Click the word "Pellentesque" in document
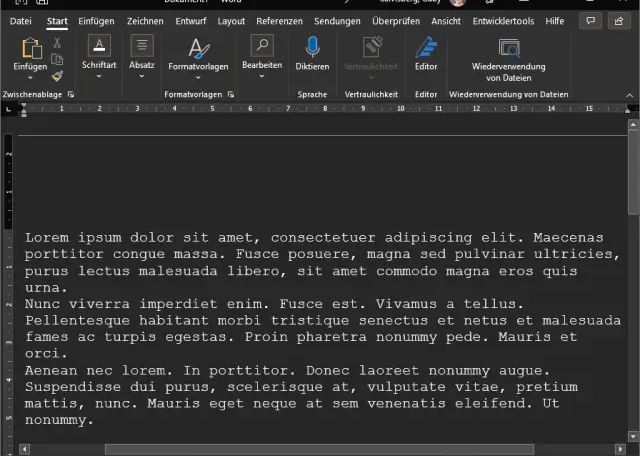 click(77, 320)
